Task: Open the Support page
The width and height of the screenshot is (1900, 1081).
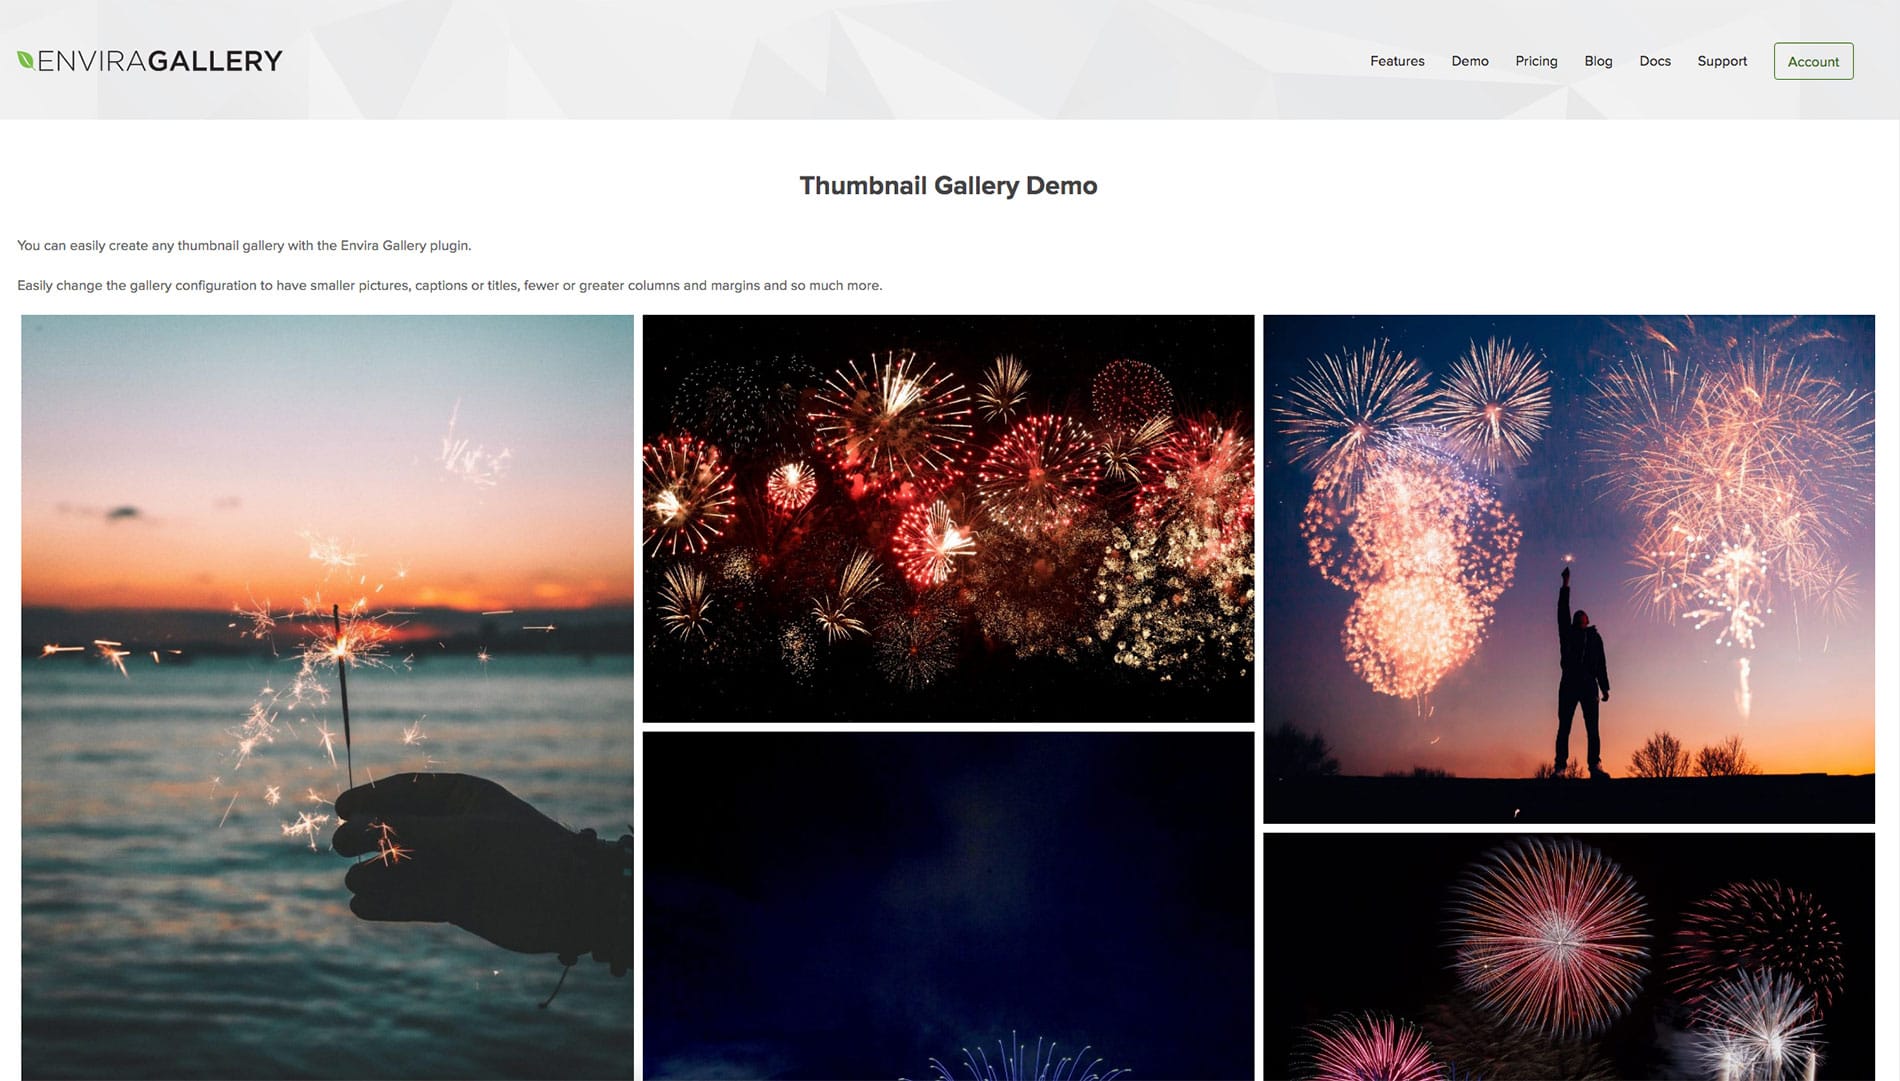Action: [x=1722, y=61]
